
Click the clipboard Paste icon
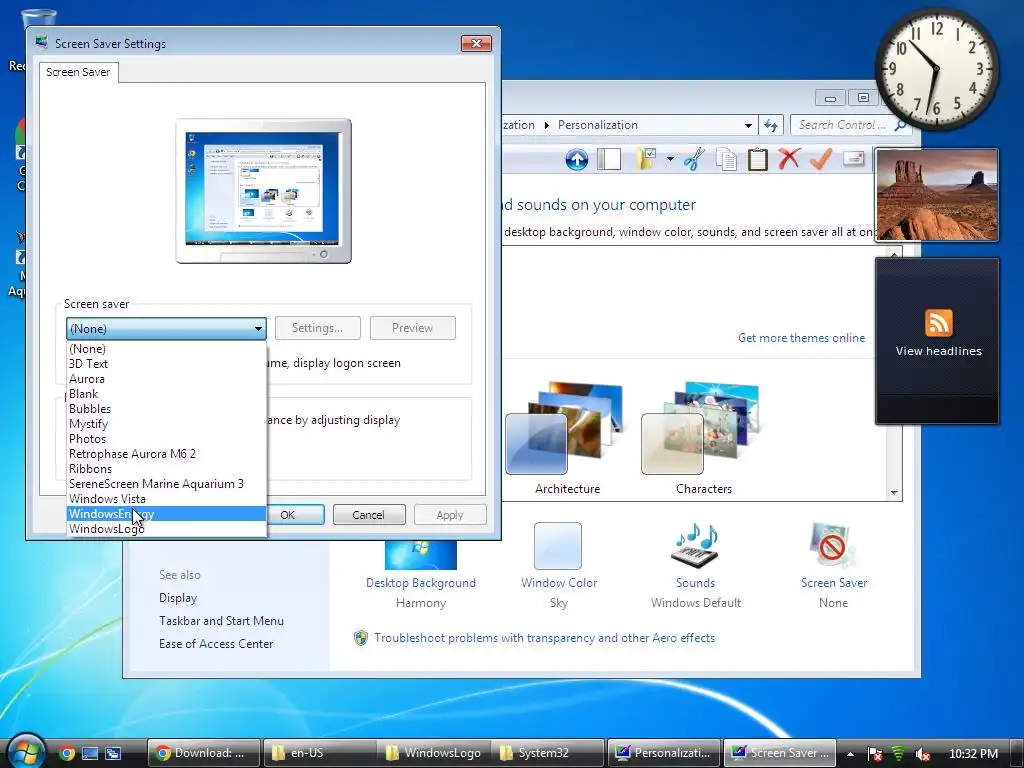click(758, 159)
